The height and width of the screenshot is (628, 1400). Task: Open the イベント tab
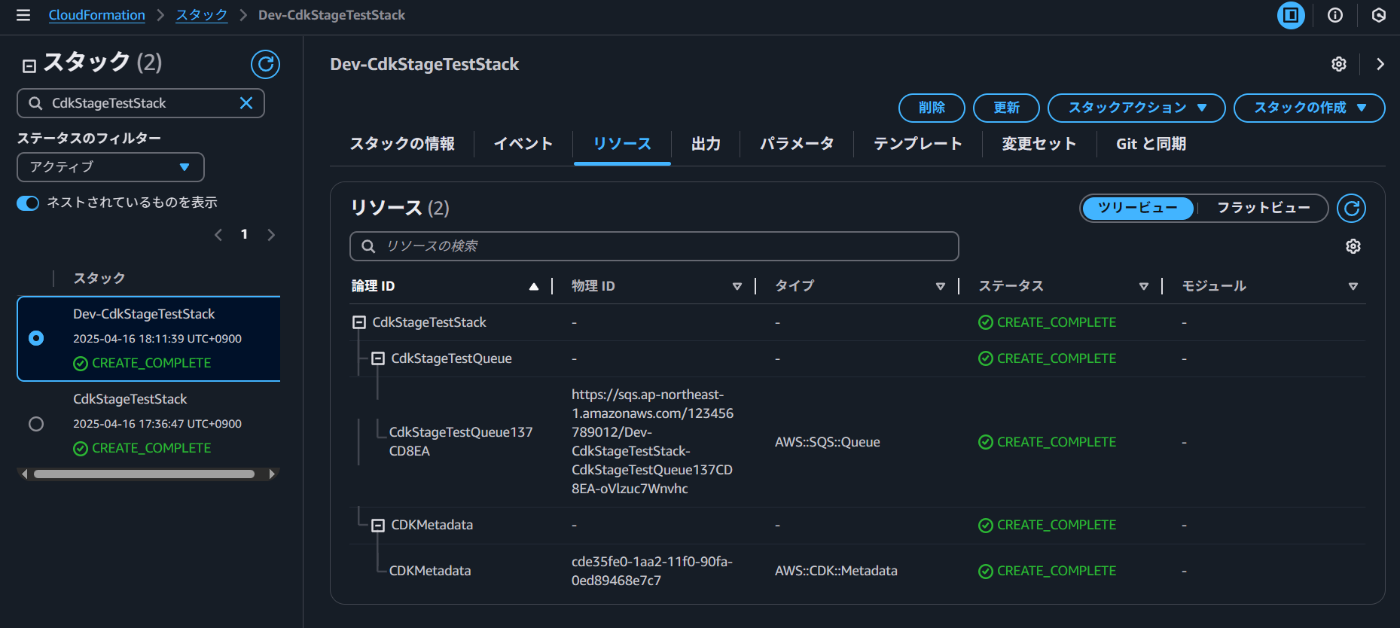pyautogui.click(x=523, y=144)
